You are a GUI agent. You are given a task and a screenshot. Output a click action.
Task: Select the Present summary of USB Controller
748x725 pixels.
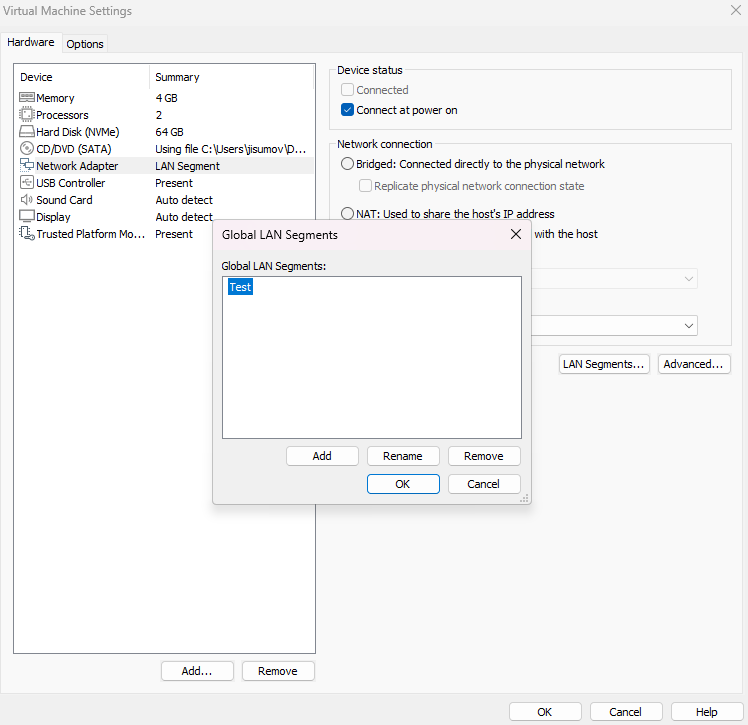tap(174, 183)
